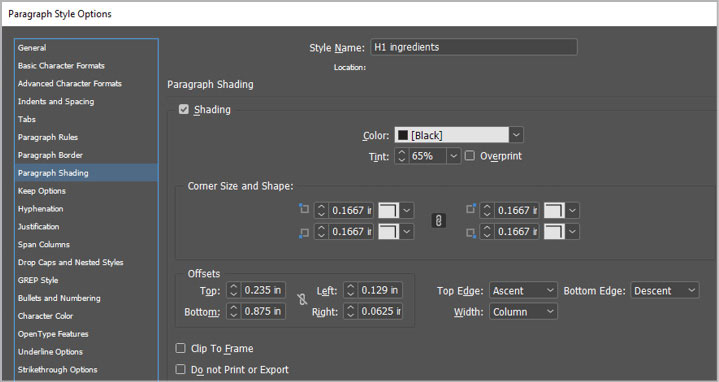Screen dimensions: 719x382
Task: Expand the Width Column dropdown
Action: pyautogui.click(x=523, y=312)
